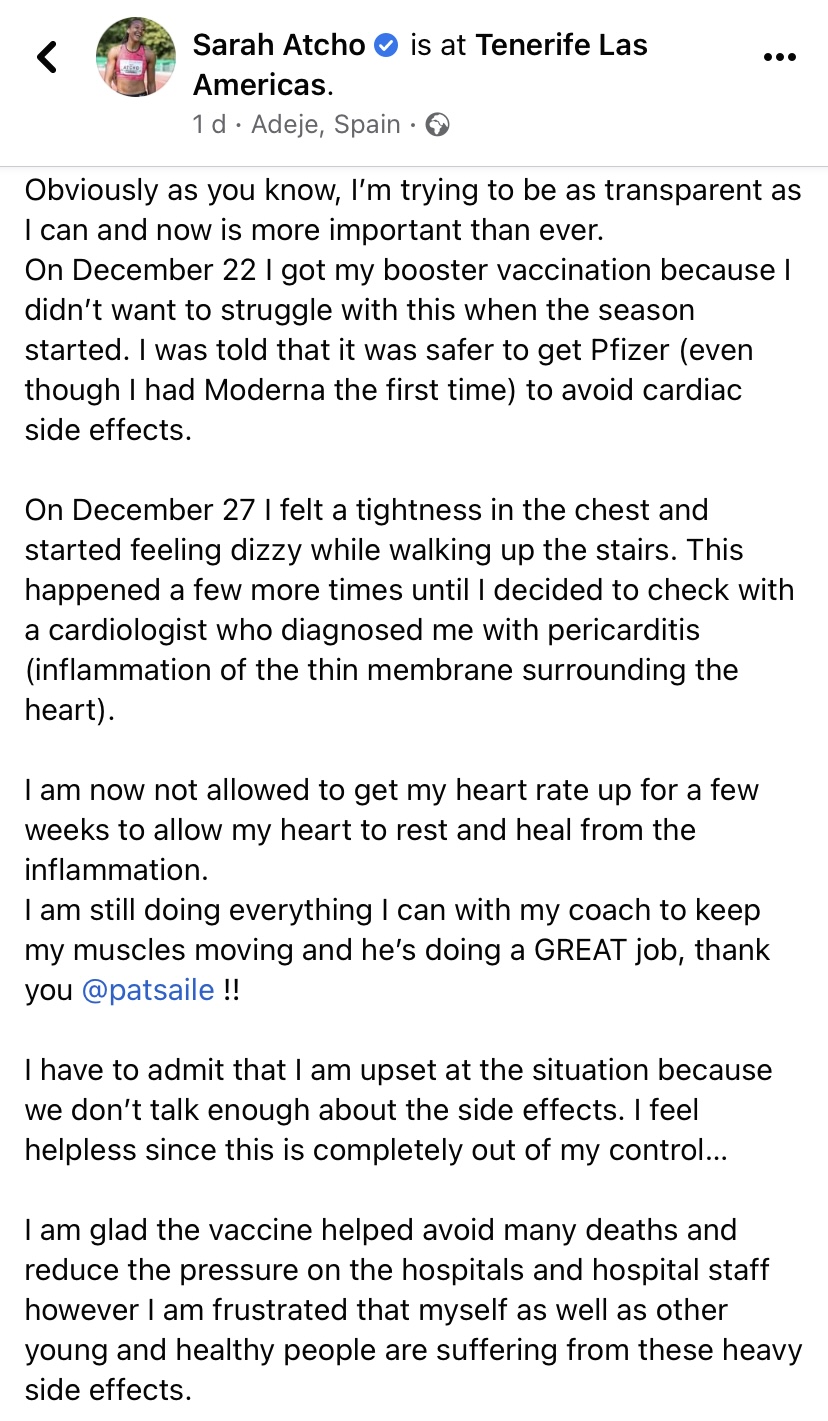Tap the globe public privacy icon
This screenshot has height=1421, width=828.
[x=437, y=125]
